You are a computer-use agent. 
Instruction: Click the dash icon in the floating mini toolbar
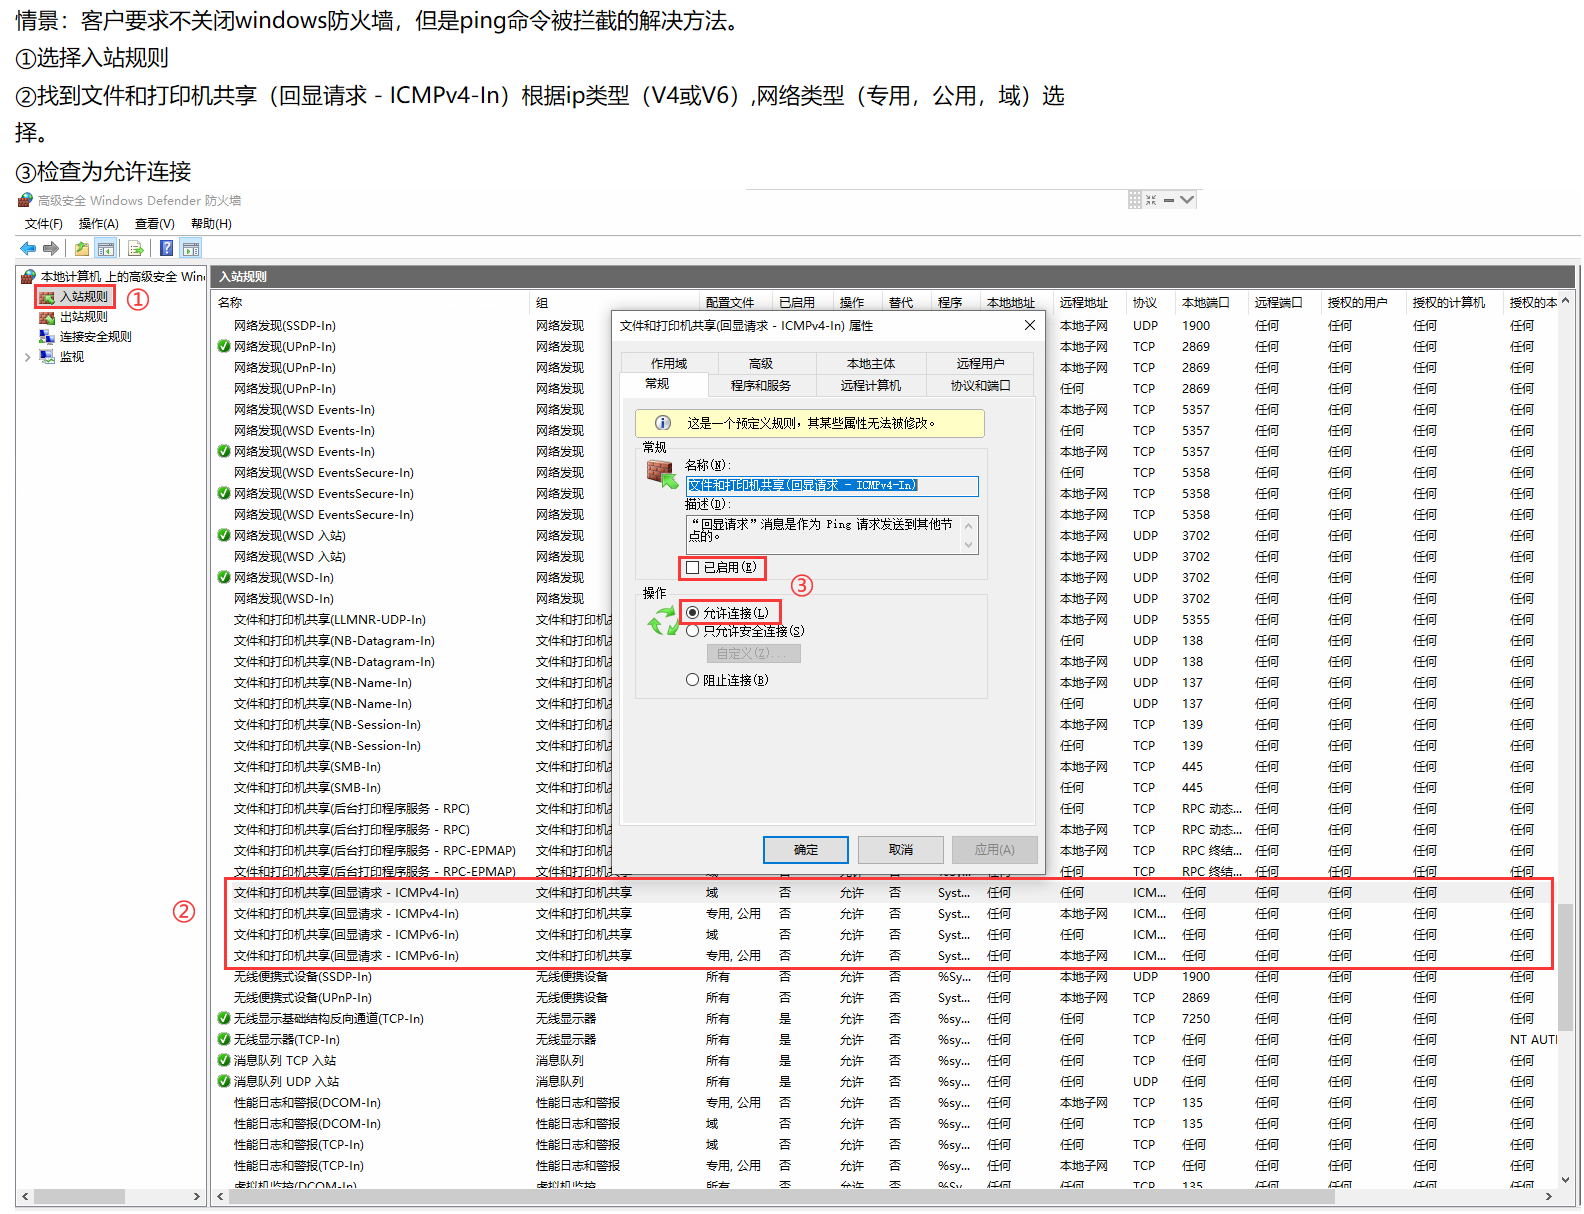click(x=1168, y=200)
